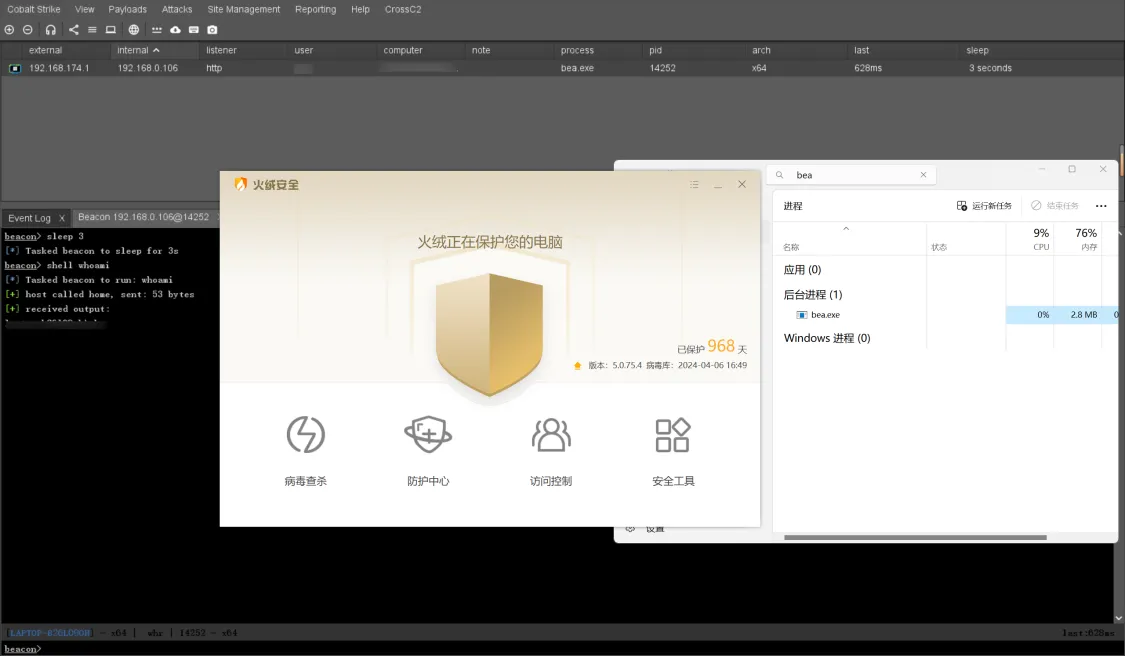Open Task Manager settings gear icon
Screen dimensions: 1125x656
tap(631, 529)
